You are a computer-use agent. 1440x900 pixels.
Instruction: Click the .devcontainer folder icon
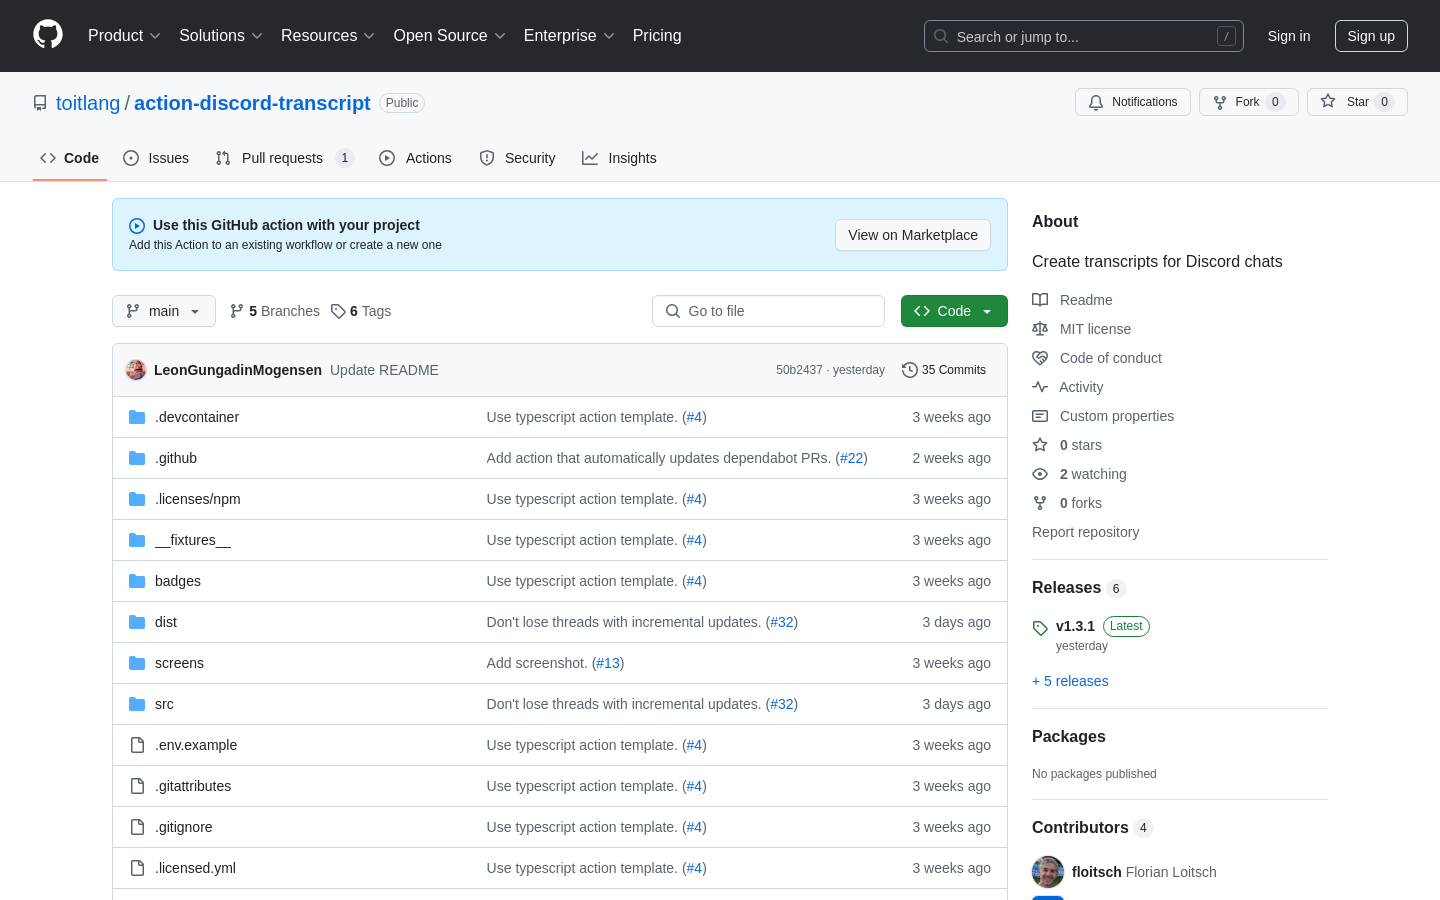click(137, 417)
